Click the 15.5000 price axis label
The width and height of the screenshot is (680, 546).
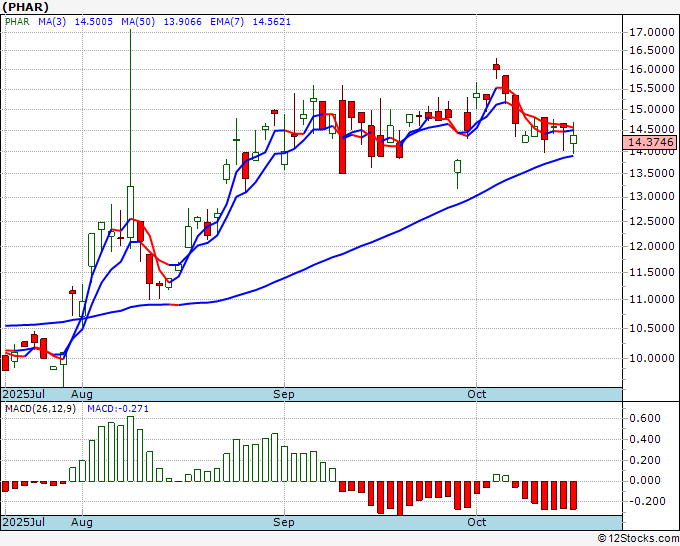pyautogui.click(x=651, y=89)
